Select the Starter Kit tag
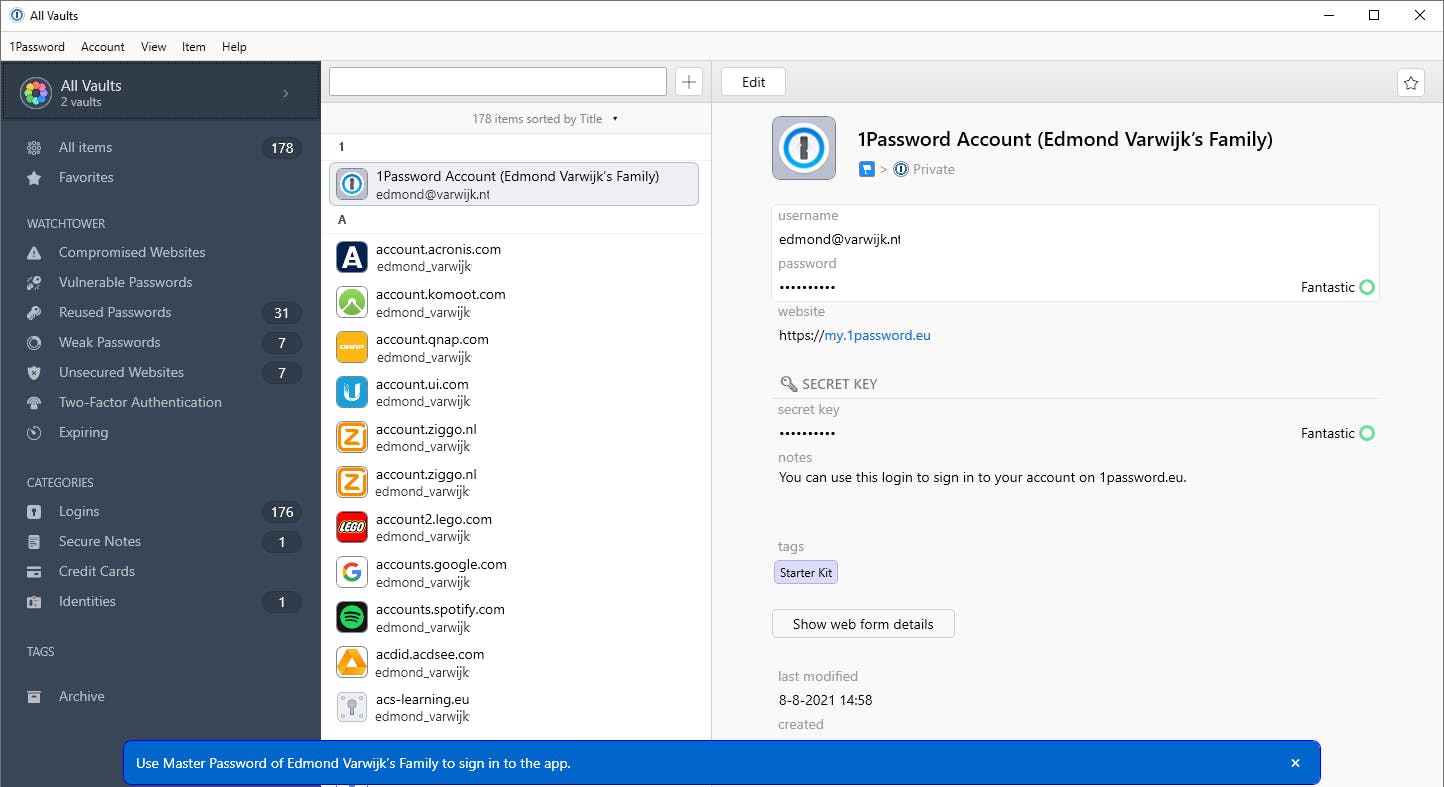The height and width of the screenshot is (787, 1444). pos(805,573)
